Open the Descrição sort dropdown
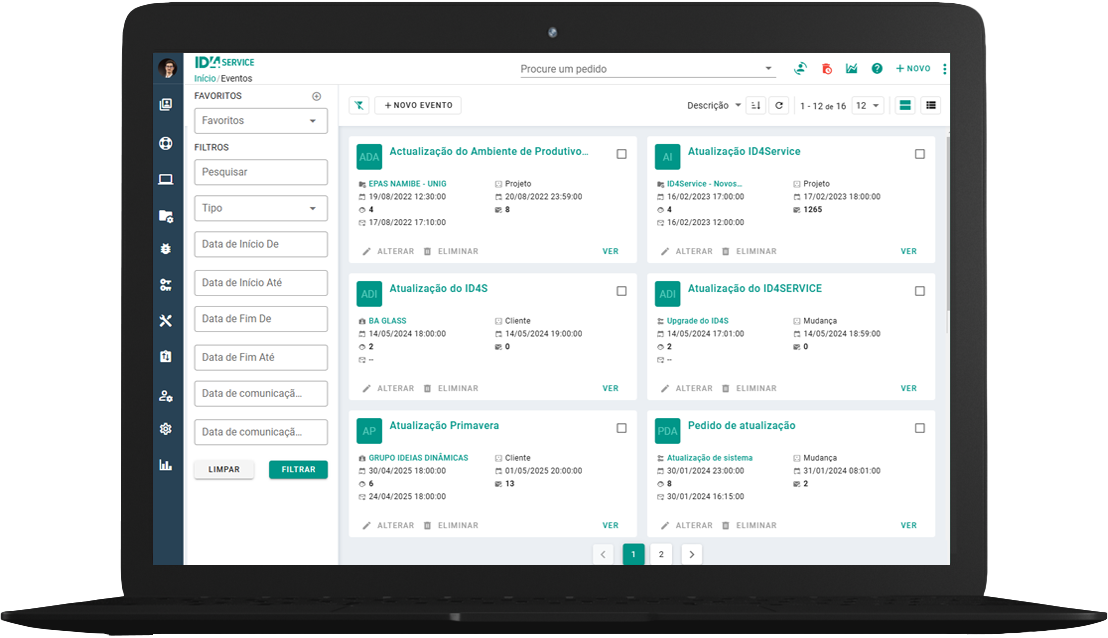The height and width of the screenshot is (638, 1108). (714, 105)
